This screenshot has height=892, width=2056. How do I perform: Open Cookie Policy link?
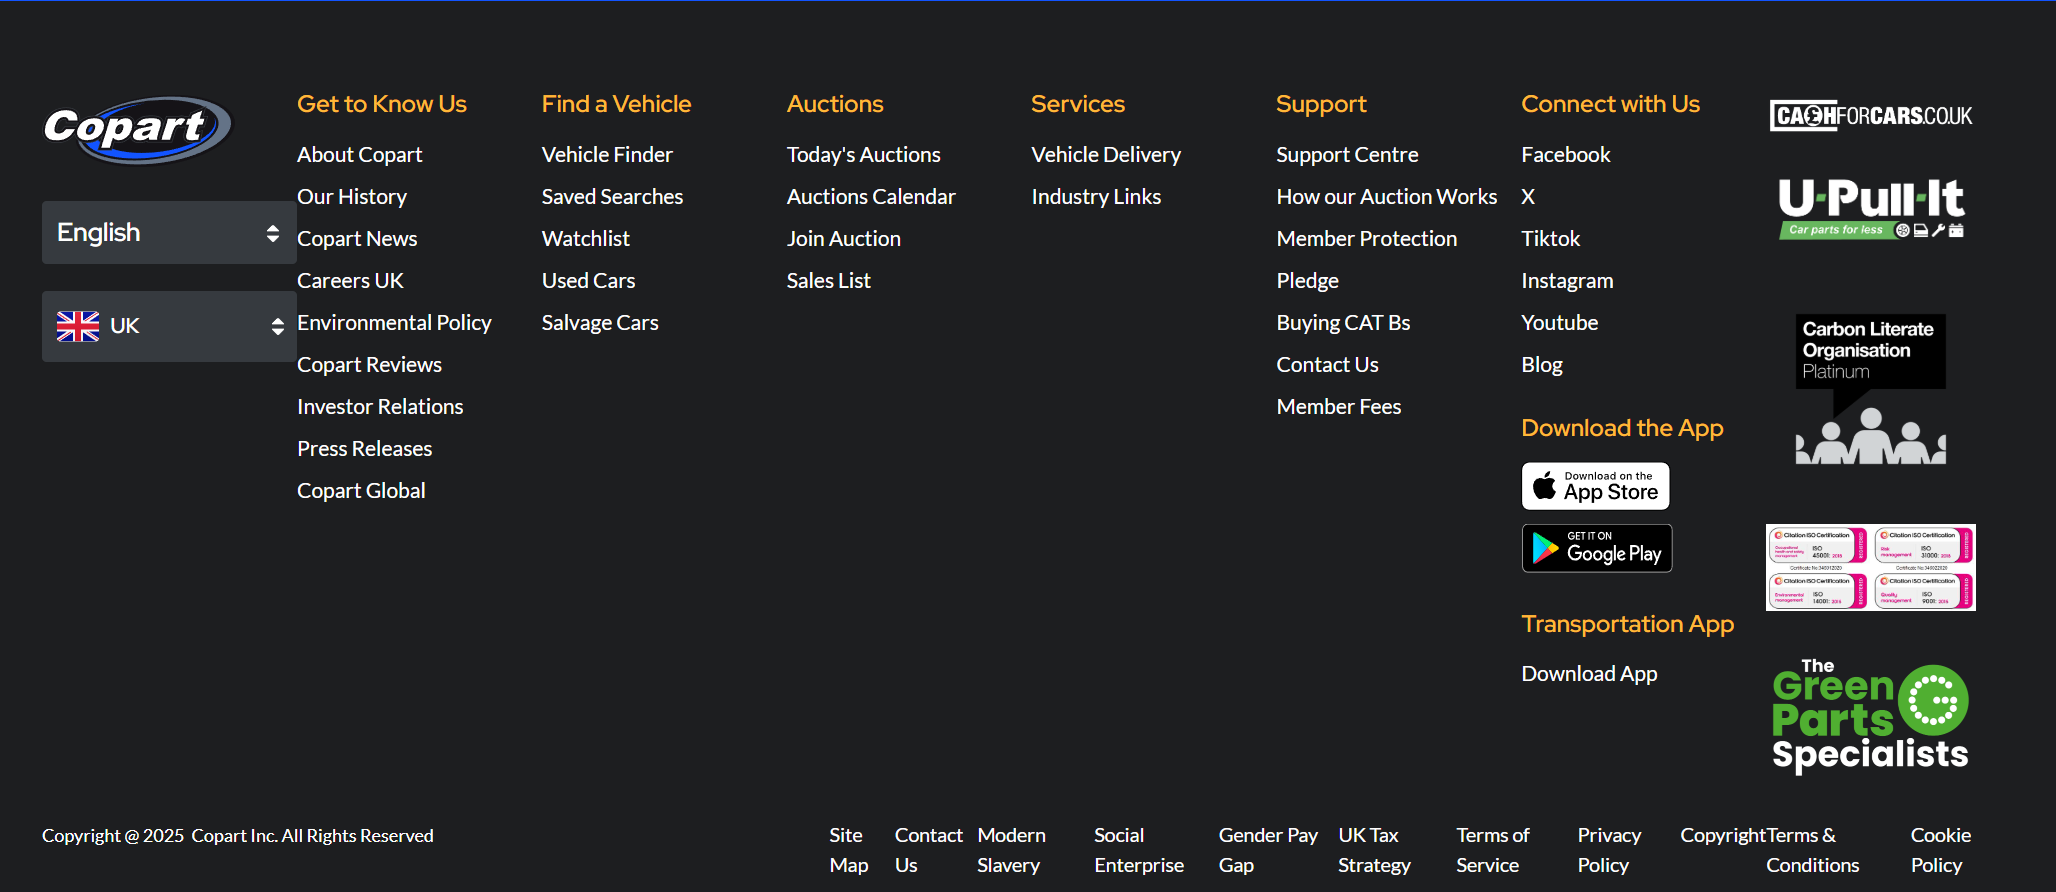(x=1940, y=850)
